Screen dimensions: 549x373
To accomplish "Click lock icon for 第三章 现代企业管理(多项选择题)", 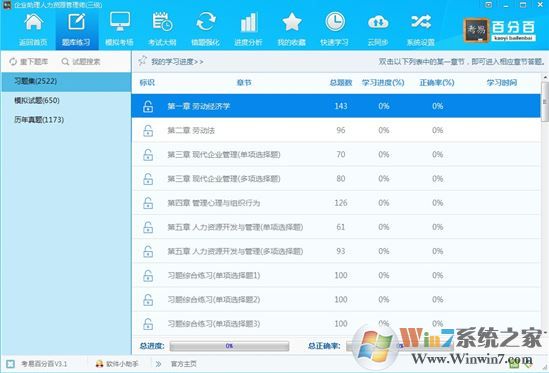I will tap(148, 179).
